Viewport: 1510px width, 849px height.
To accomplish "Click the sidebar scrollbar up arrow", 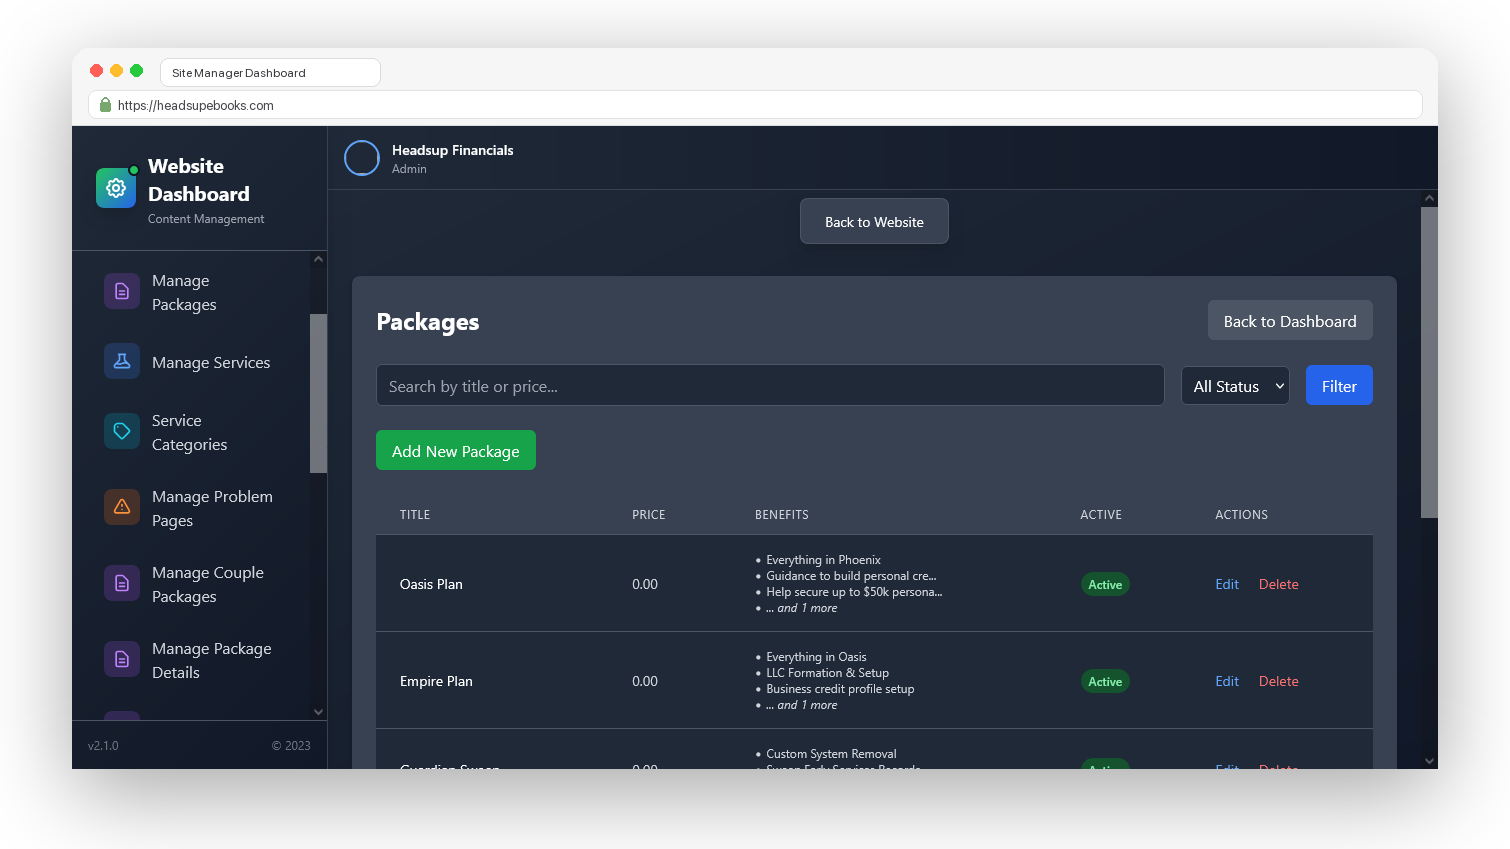I will tap(318, 259).
